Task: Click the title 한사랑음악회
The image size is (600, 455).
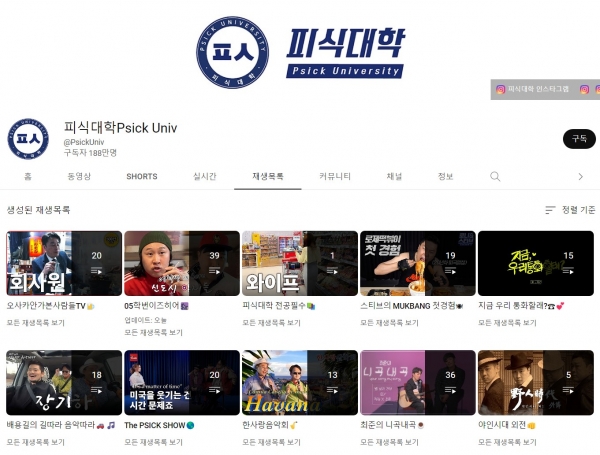Action: [x=270, y=425]
